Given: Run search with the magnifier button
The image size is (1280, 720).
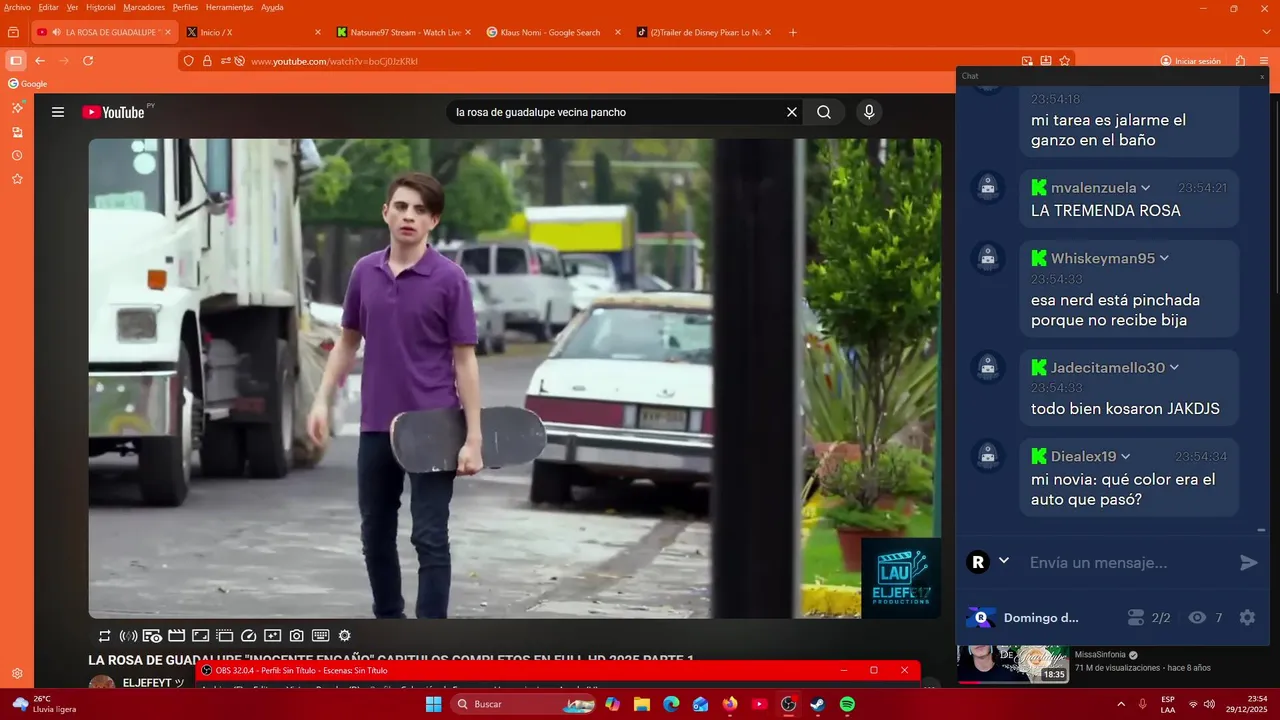Looking at the screenshot, I should coord(824,112).
